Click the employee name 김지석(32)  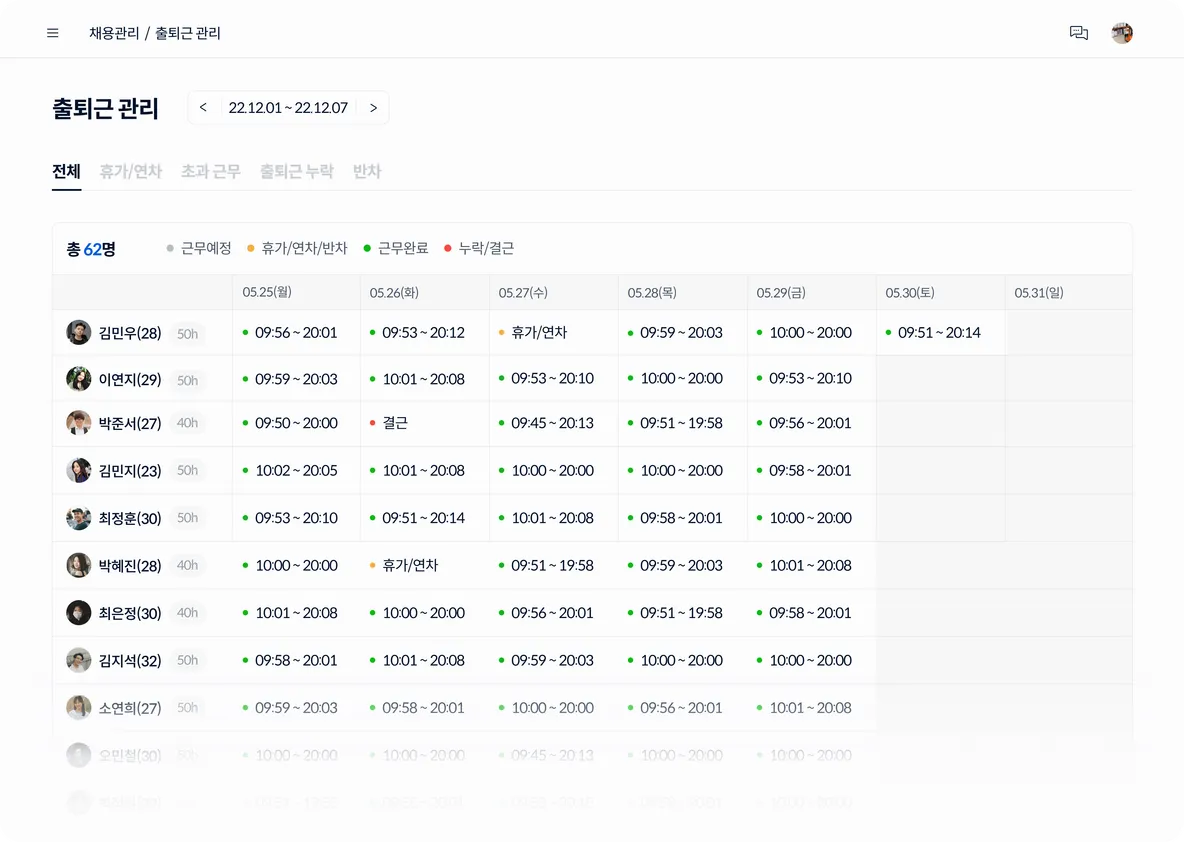(130, 661)
